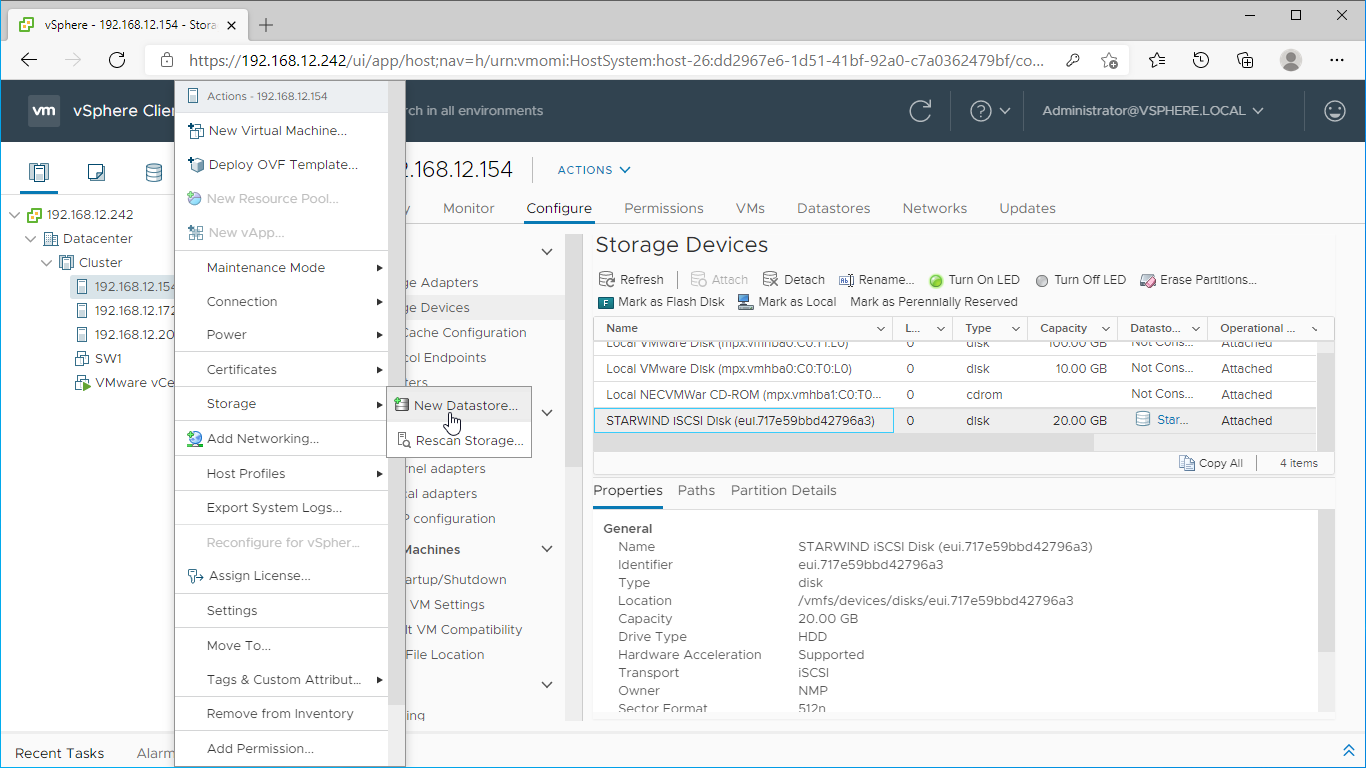Switch to the Datastores tab

pos(833,208)
